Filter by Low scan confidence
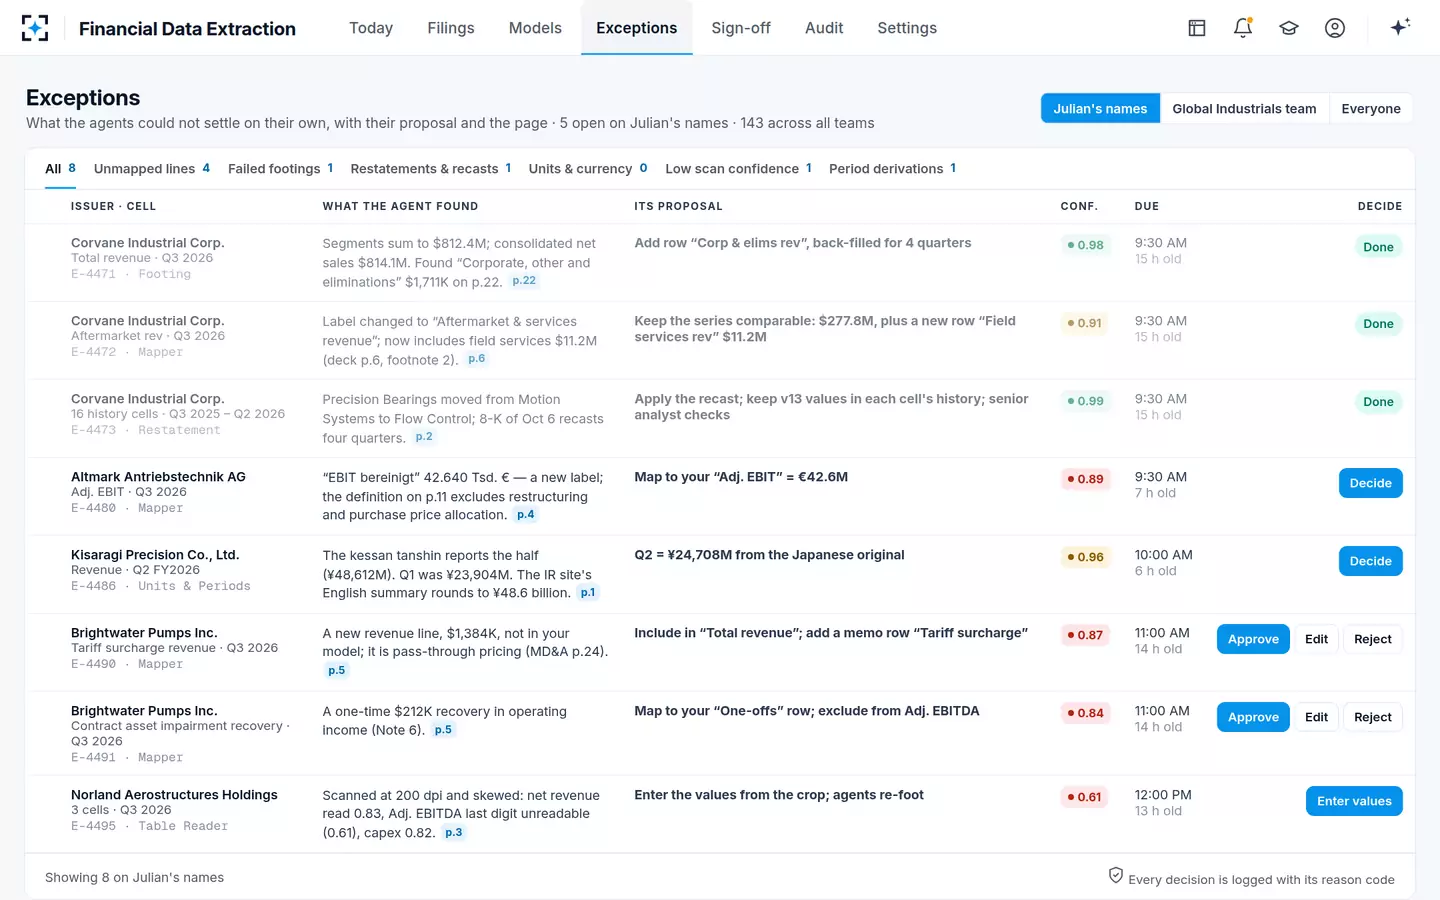Viewport: 1440px width, 900px height. [739, 169]
